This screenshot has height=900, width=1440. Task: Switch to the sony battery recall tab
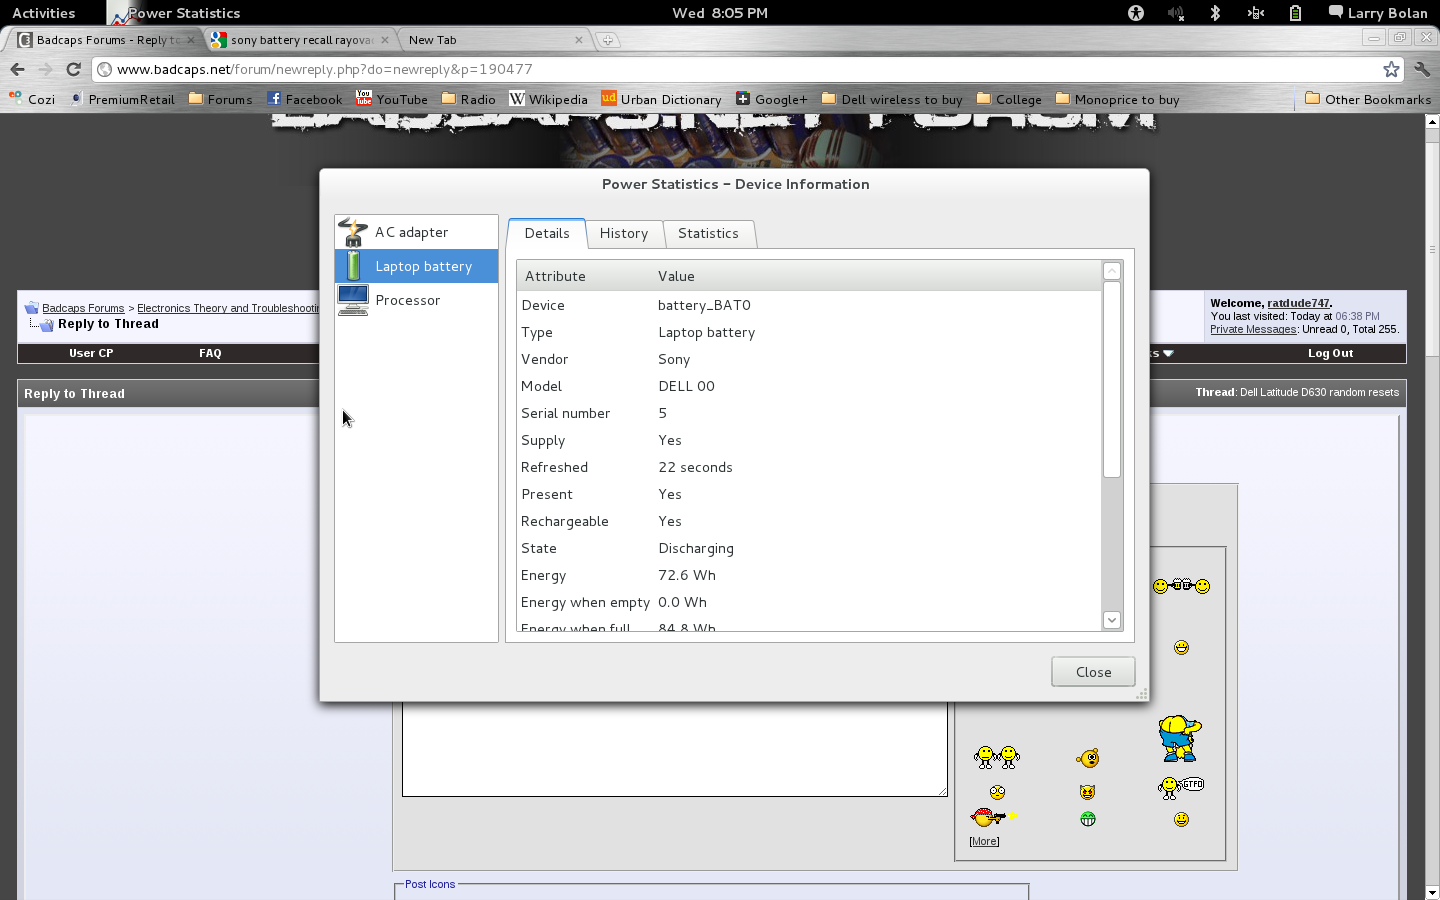point(300,40)
